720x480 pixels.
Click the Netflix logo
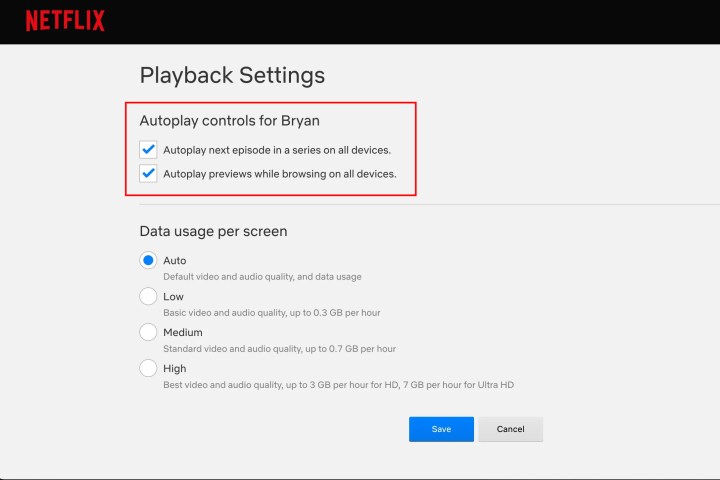click(x=65, y=21)
